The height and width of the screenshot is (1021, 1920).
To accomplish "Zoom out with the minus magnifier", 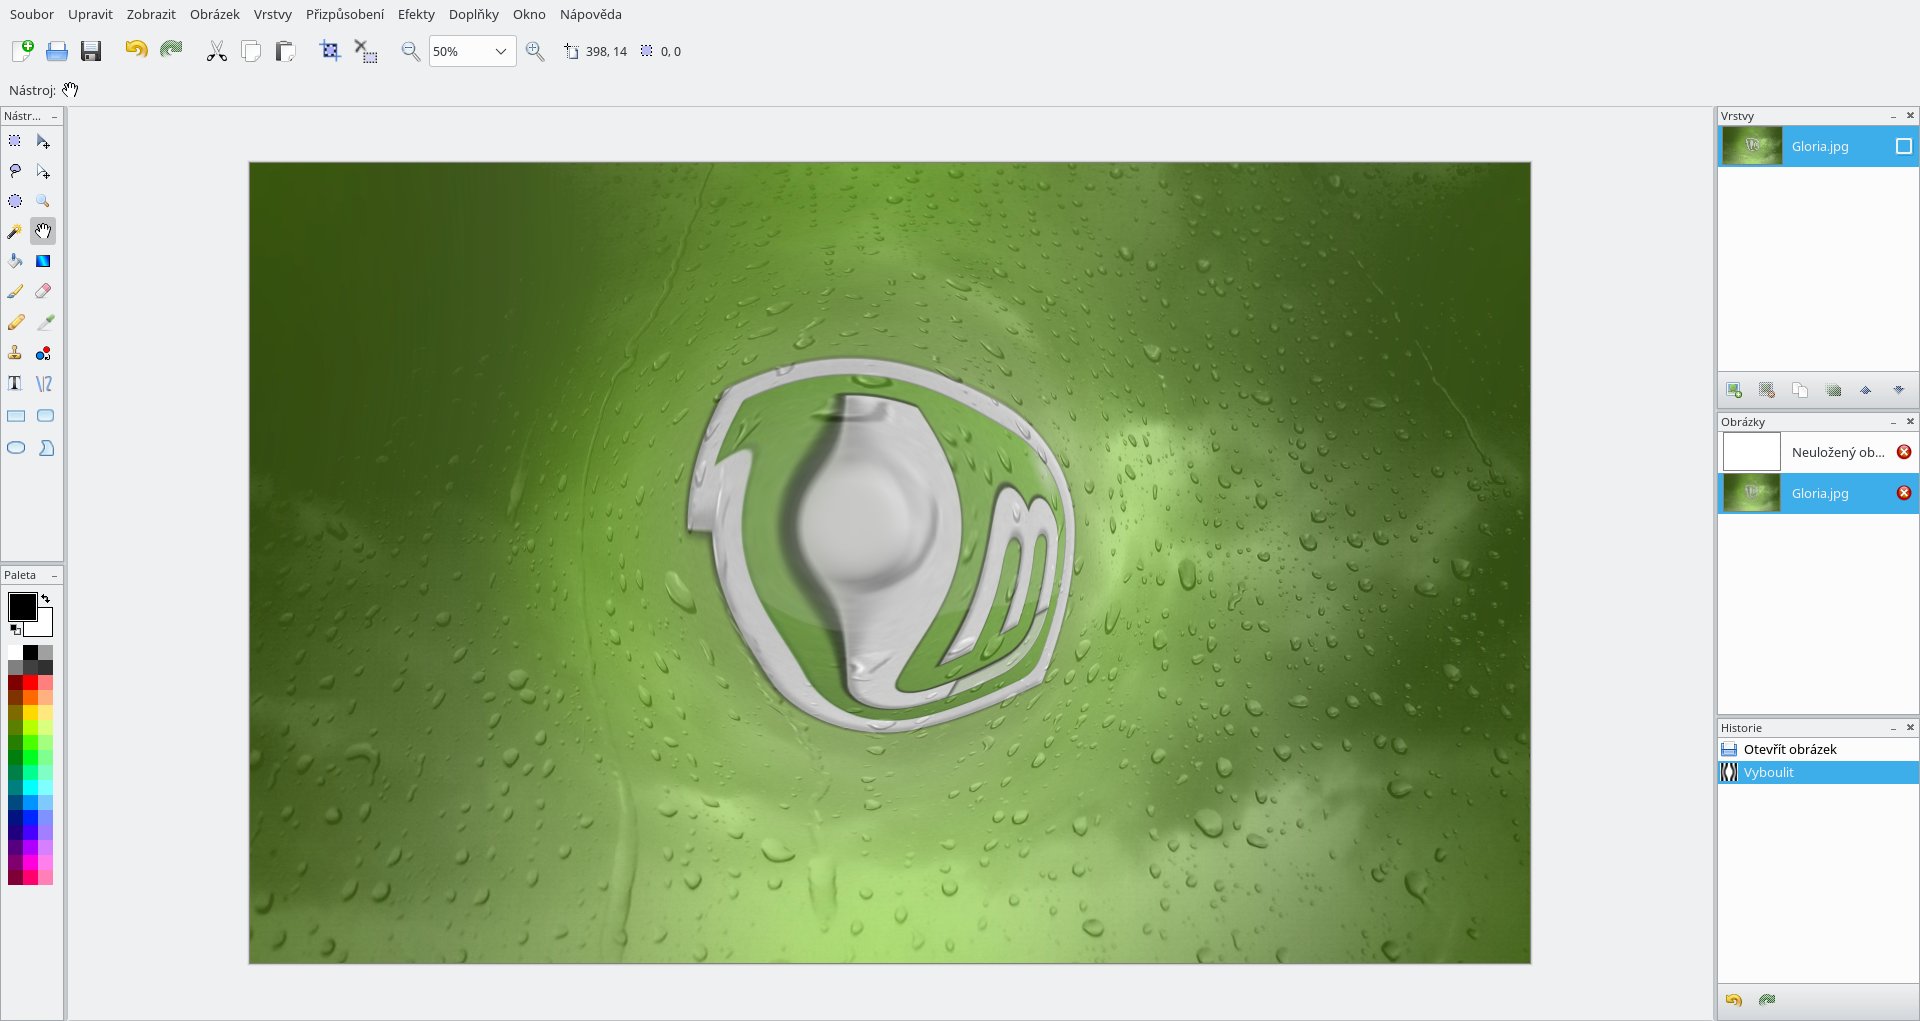I will click(x=410, y=51).
